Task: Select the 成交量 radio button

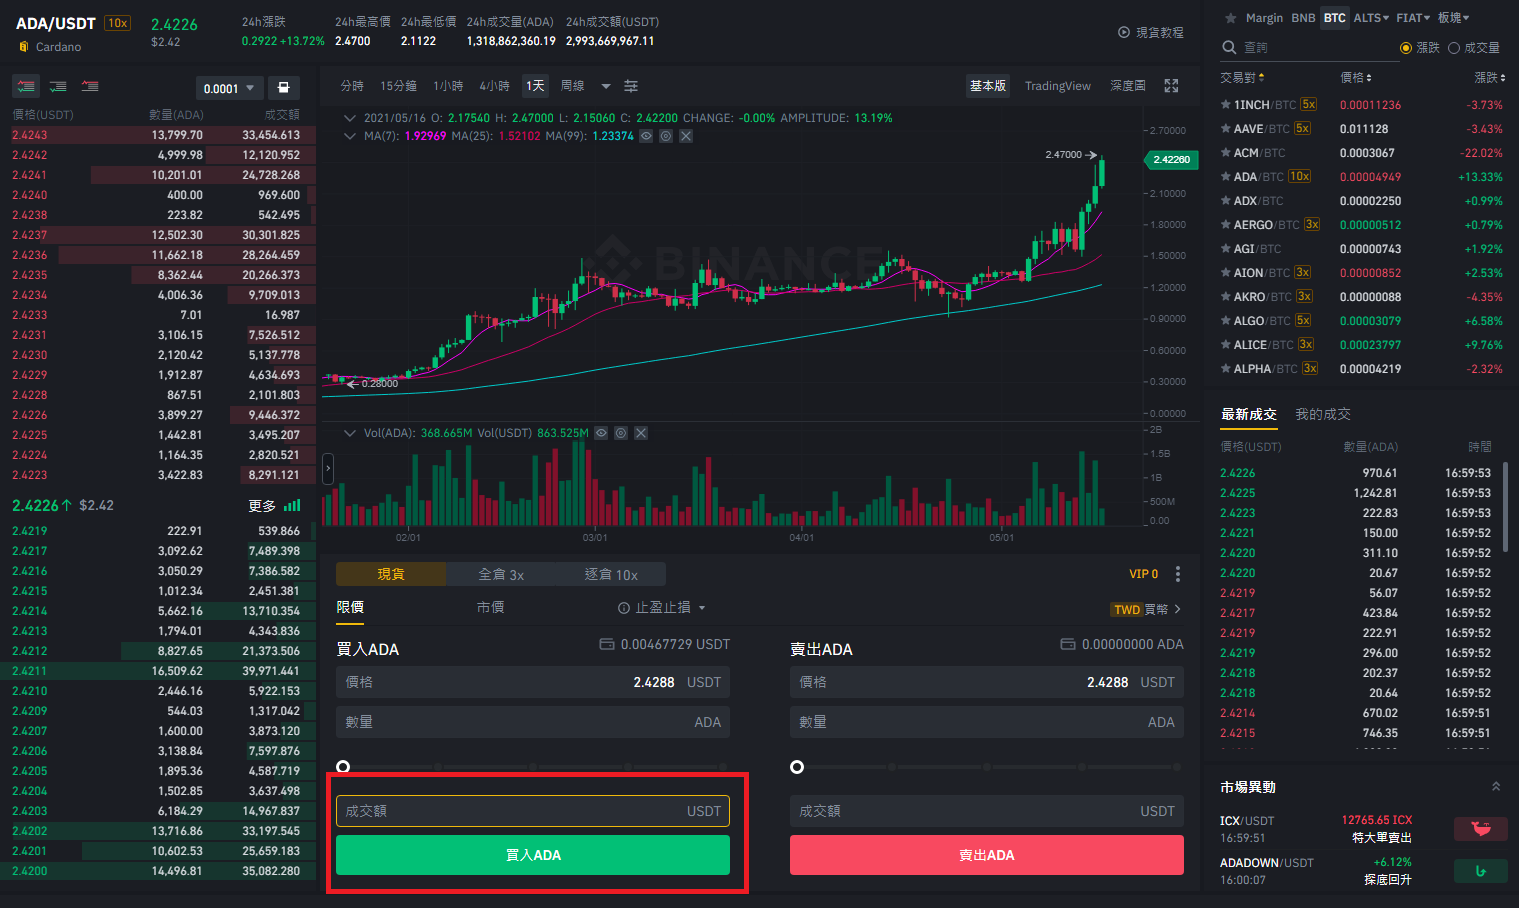Action: (x=1454, y=48)
